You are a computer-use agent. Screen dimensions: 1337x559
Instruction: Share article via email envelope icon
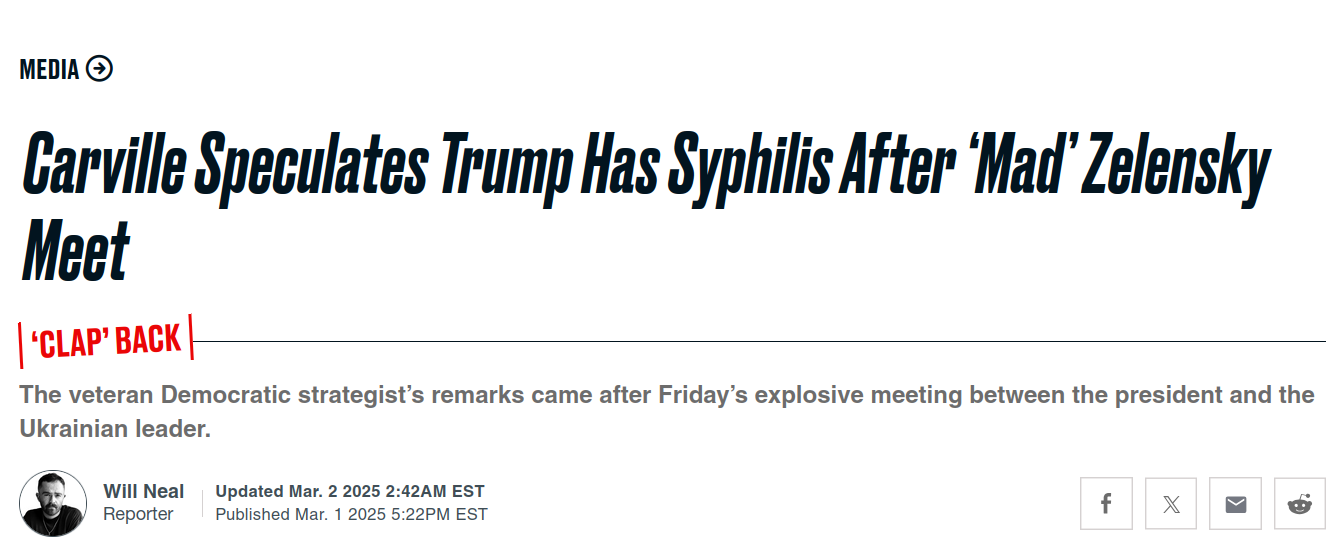click(x=1235, y=504)
